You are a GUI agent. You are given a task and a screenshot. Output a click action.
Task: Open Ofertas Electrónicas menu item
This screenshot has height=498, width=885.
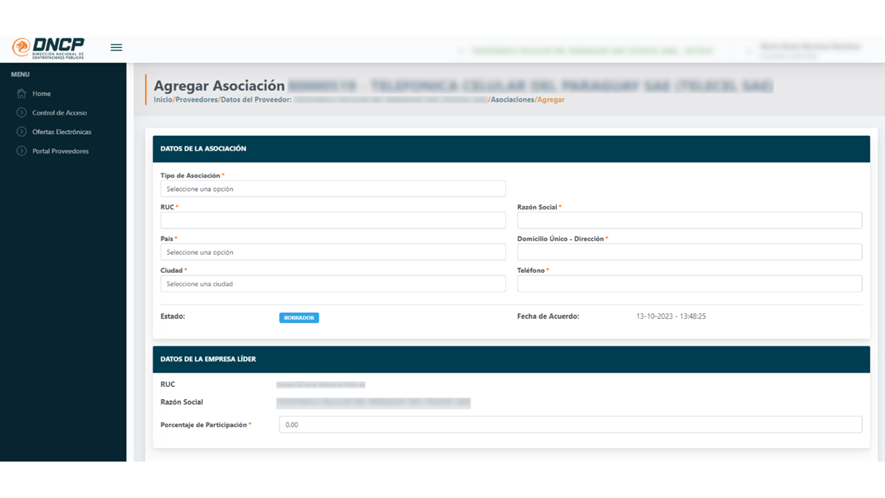click(x=62, y=132)
